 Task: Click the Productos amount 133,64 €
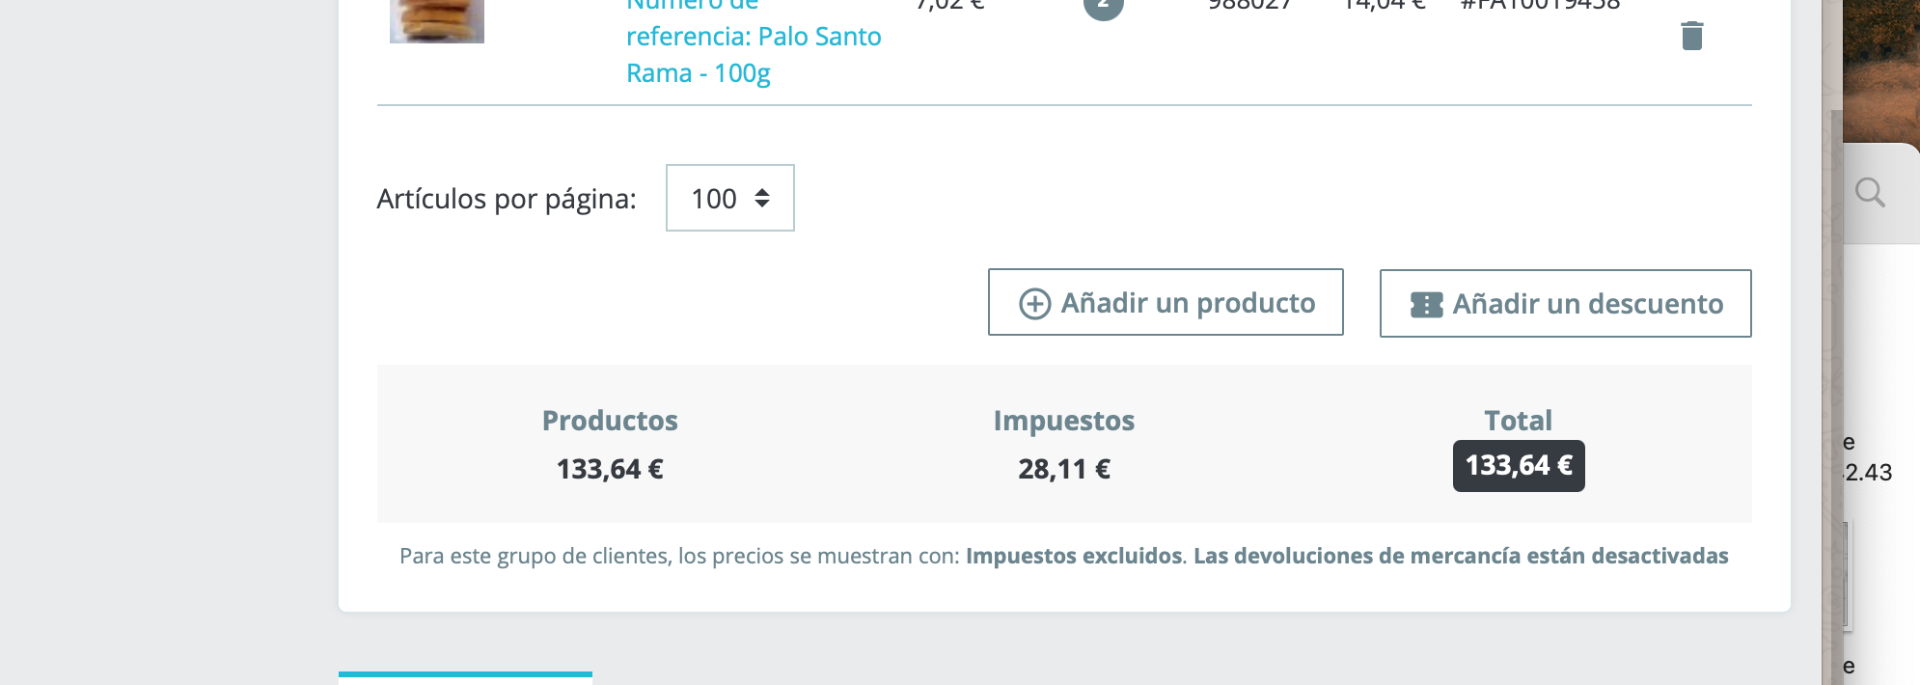click(x=609, y=469)
